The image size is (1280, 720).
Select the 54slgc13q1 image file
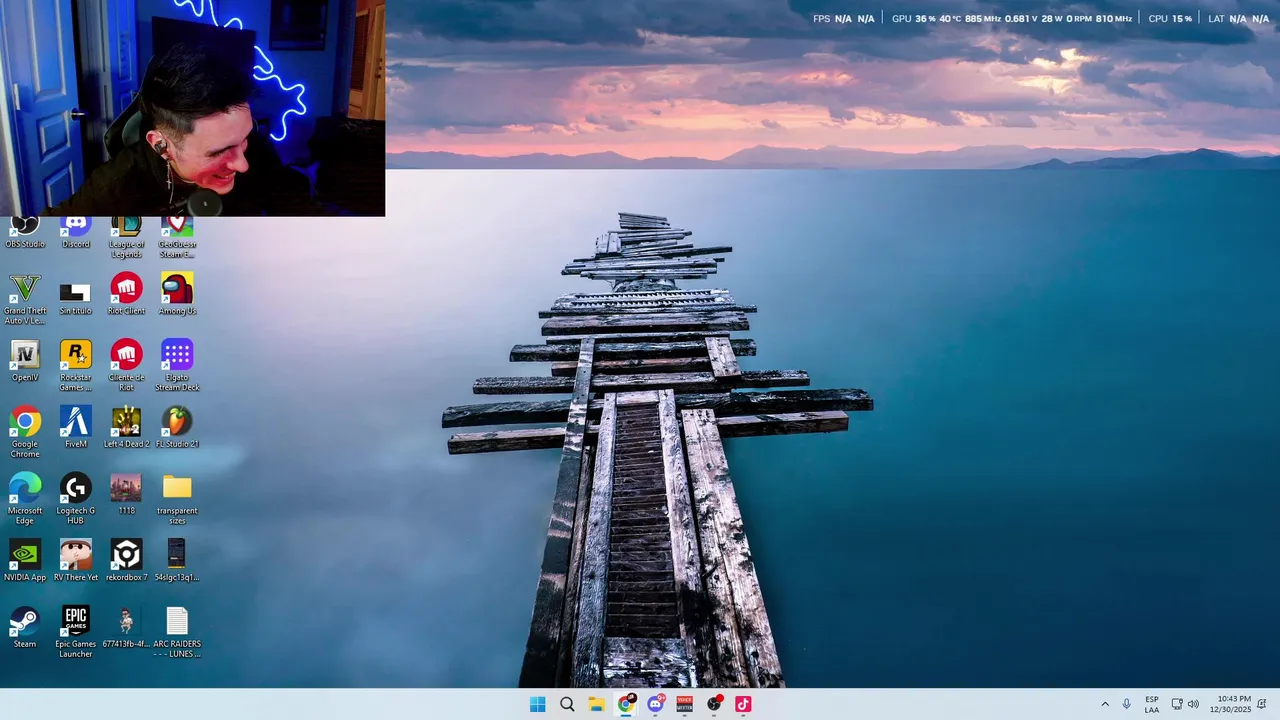click(x=177, y=561)
